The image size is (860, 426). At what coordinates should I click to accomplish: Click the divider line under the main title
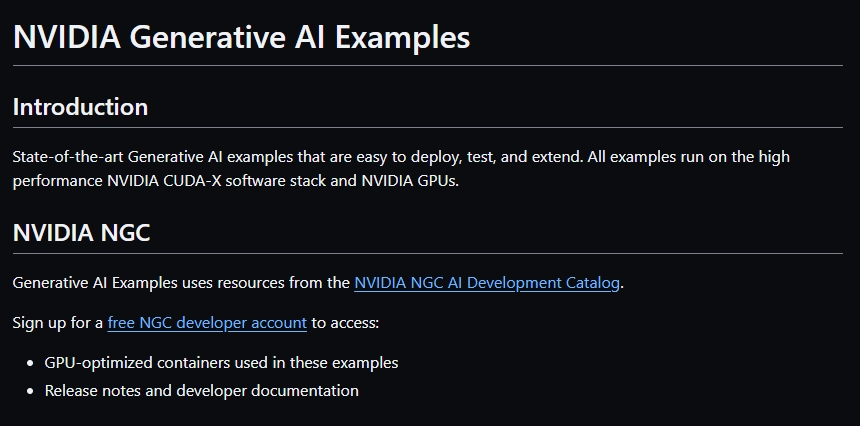[428, 65]
